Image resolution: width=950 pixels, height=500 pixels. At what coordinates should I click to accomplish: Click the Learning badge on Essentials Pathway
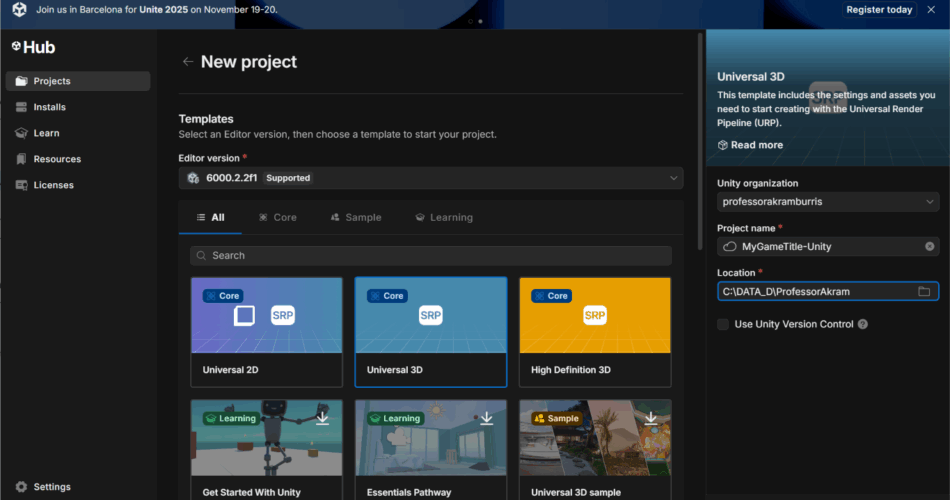[x=395, y=418]
